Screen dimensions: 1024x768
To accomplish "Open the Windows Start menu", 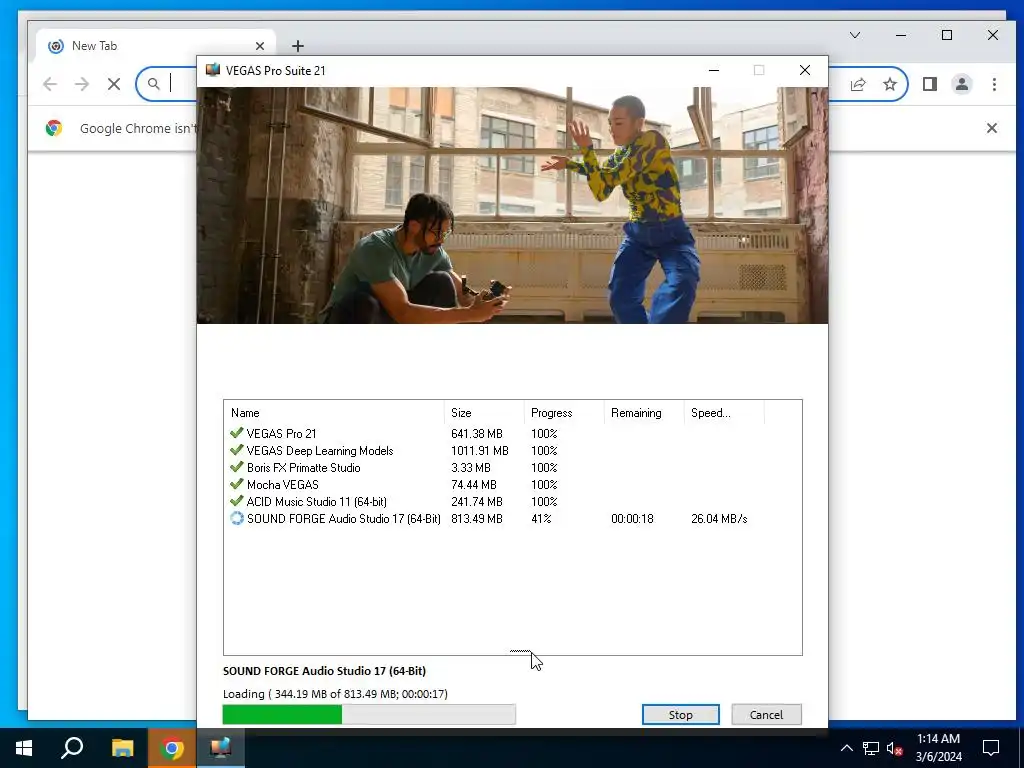I will click(x=24, y=748).
